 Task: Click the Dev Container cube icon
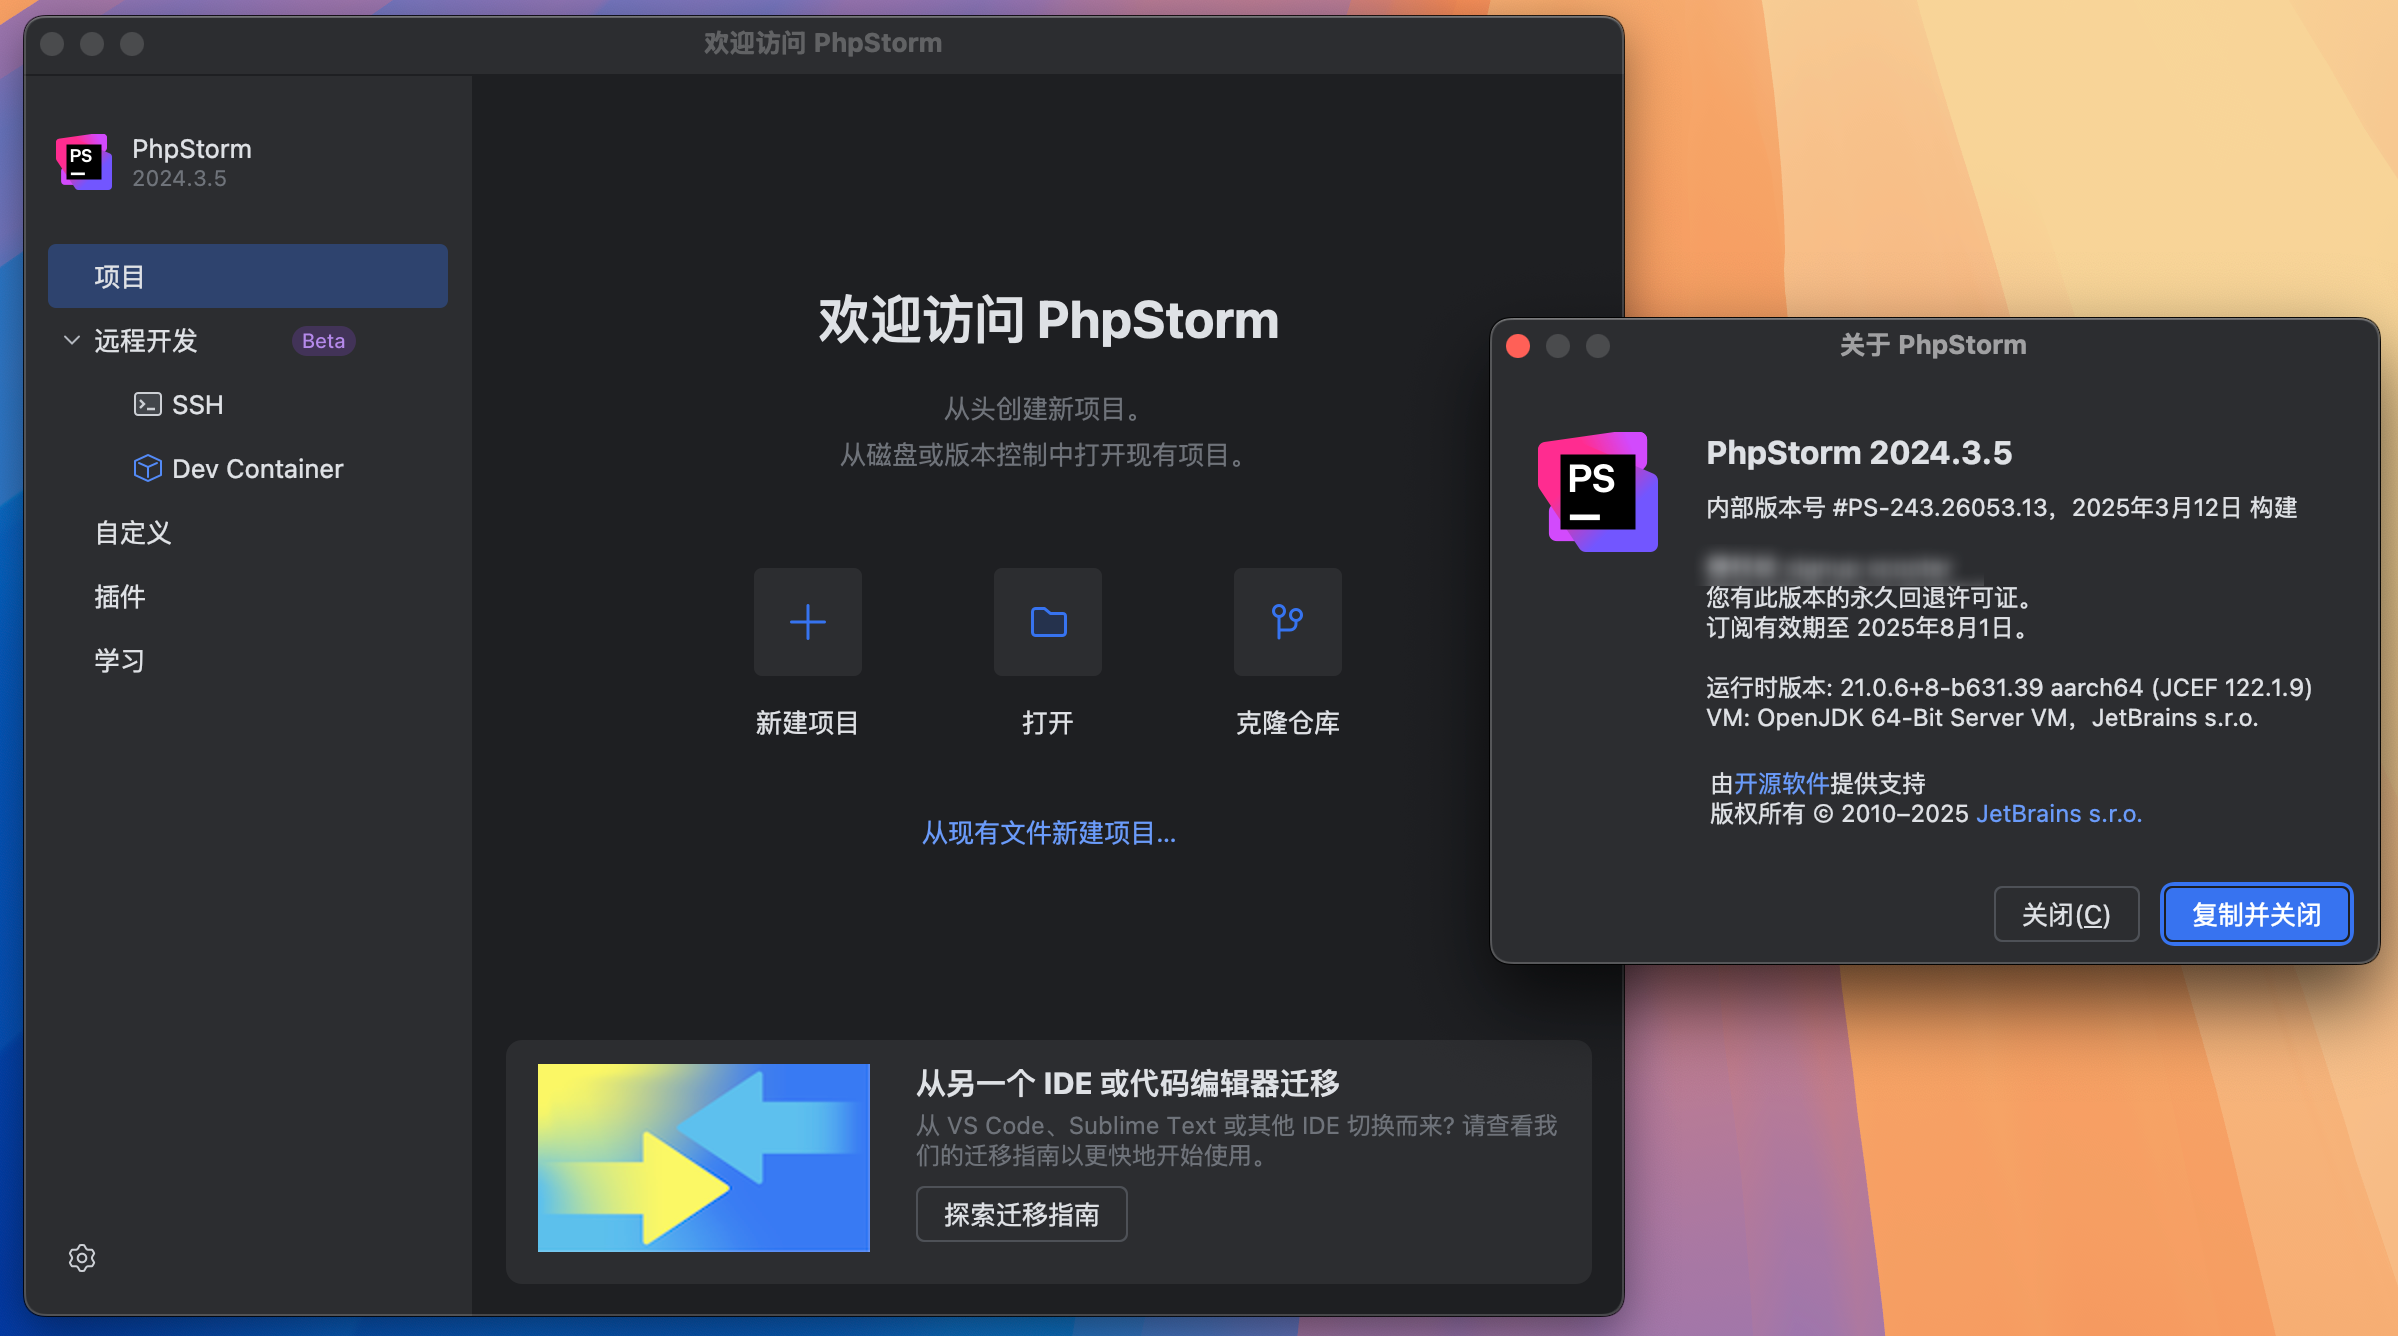(x=147, y=468)
